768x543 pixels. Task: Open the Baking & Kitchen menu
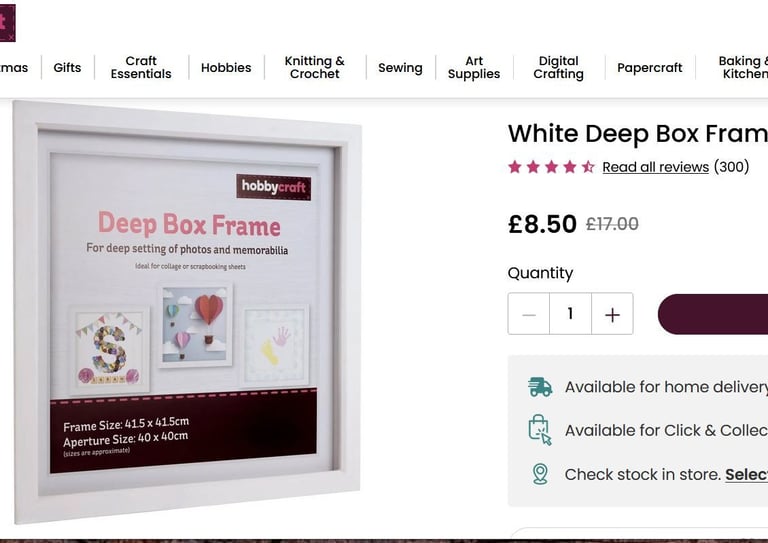point(743,68)
